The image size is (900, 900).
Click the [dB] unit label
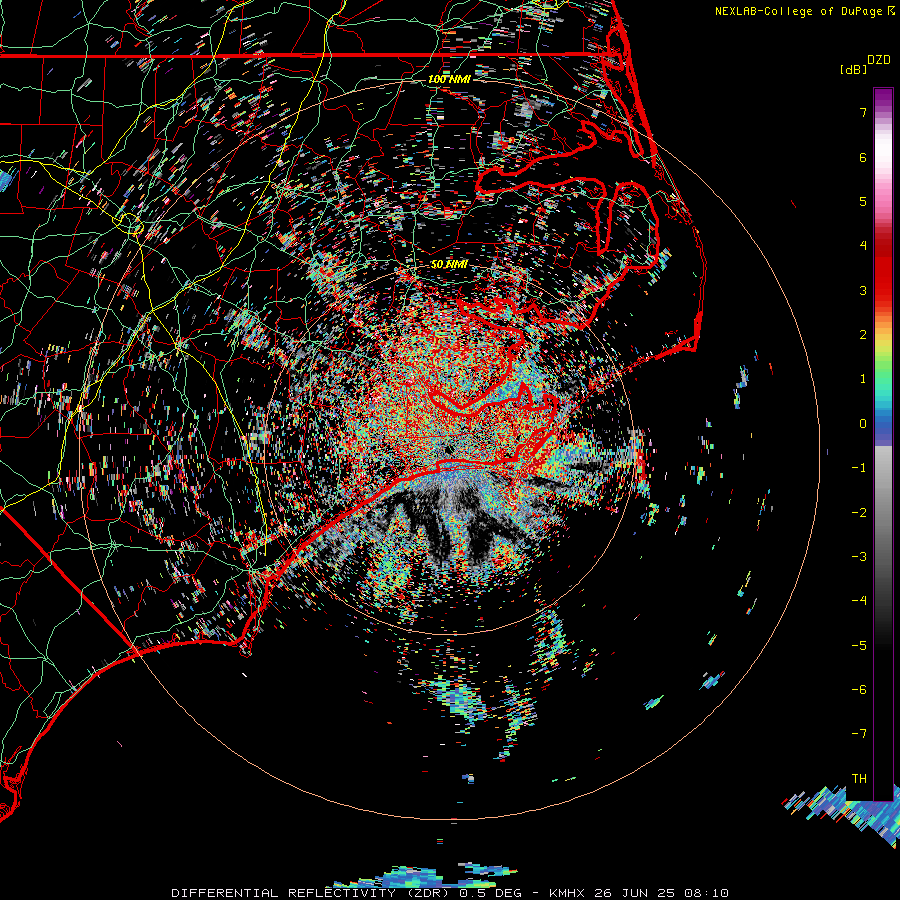click(x=853, y=69)
